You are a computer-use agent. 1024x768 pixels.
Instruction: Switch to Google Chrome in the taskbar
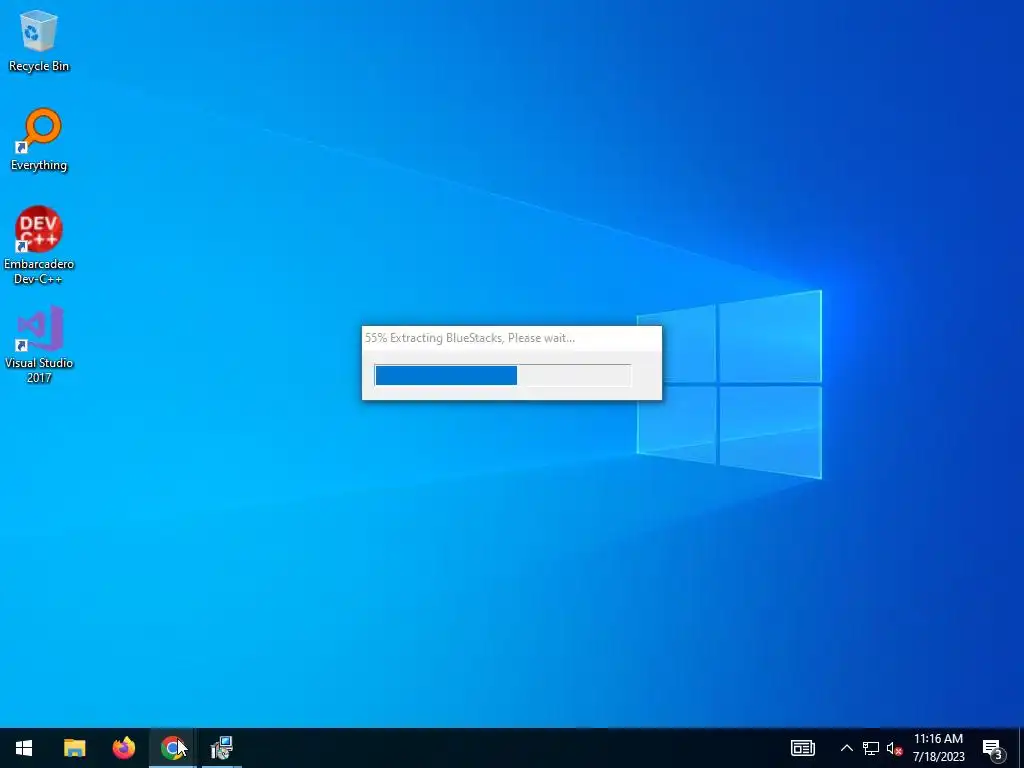(x=172, y=748)
